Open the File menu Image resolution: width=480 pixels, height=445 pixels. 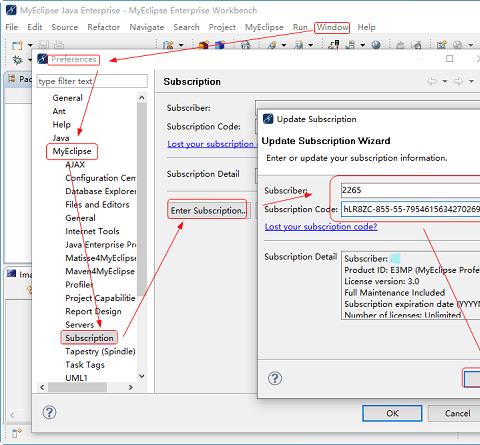click(x=12, y=27)
